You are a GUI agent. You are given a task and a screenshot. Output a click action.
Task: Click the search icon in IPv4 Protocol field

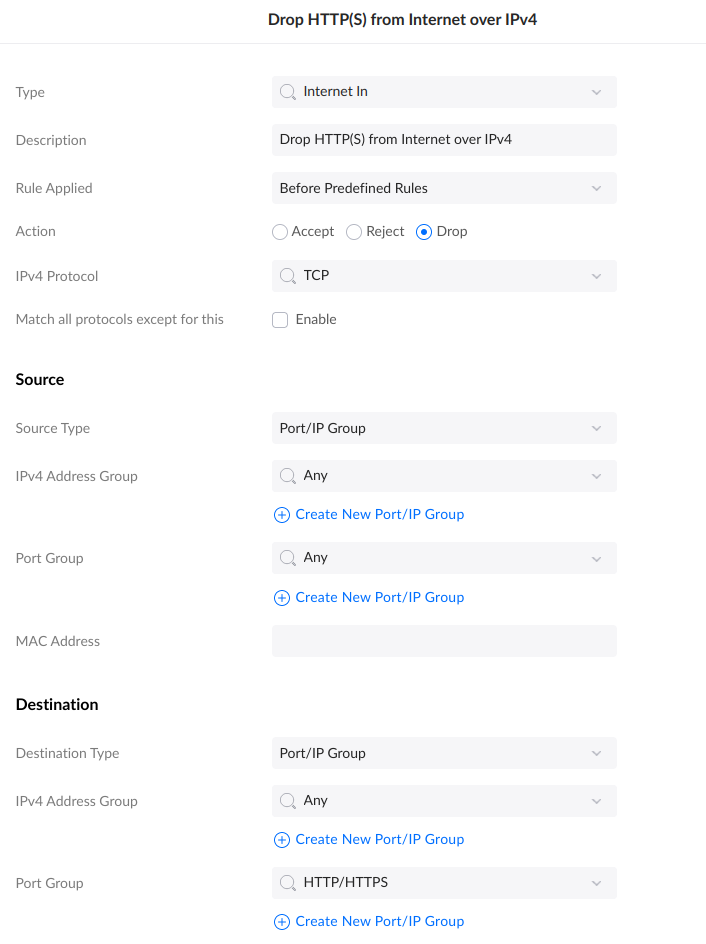[x=287, y=276]
